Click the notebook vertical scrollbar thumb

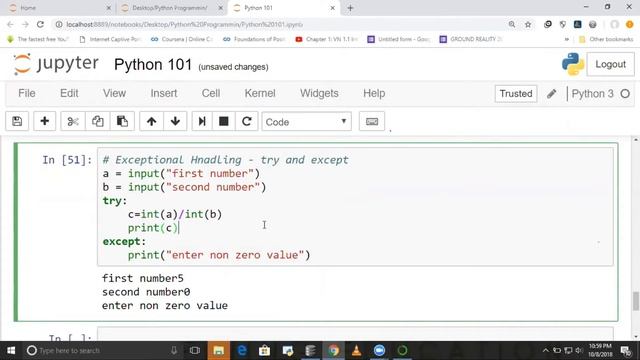tap(636, 301)
